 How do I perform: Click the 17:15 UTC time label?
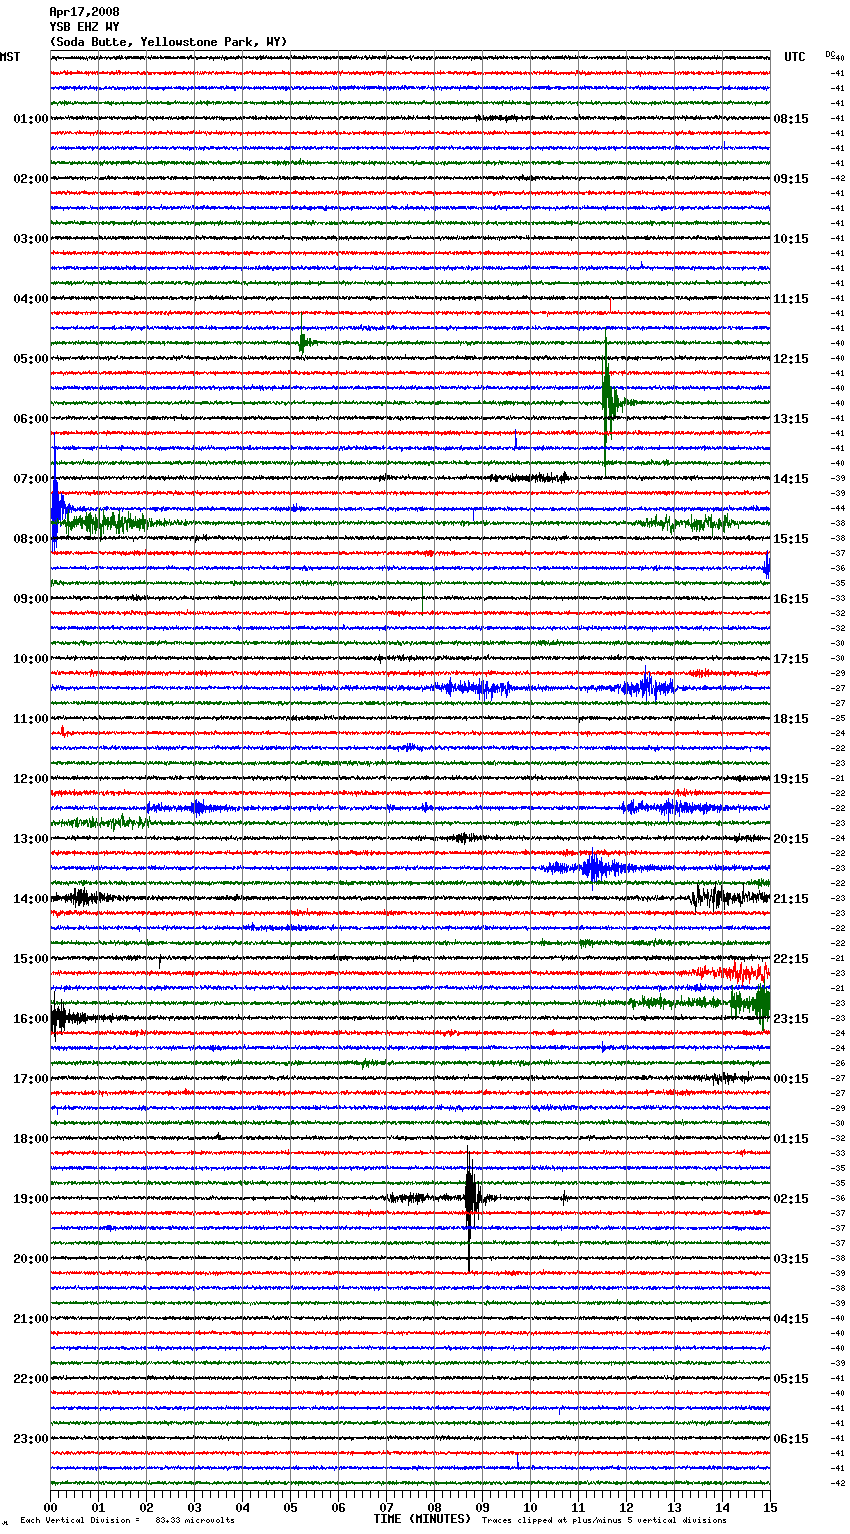791,659
